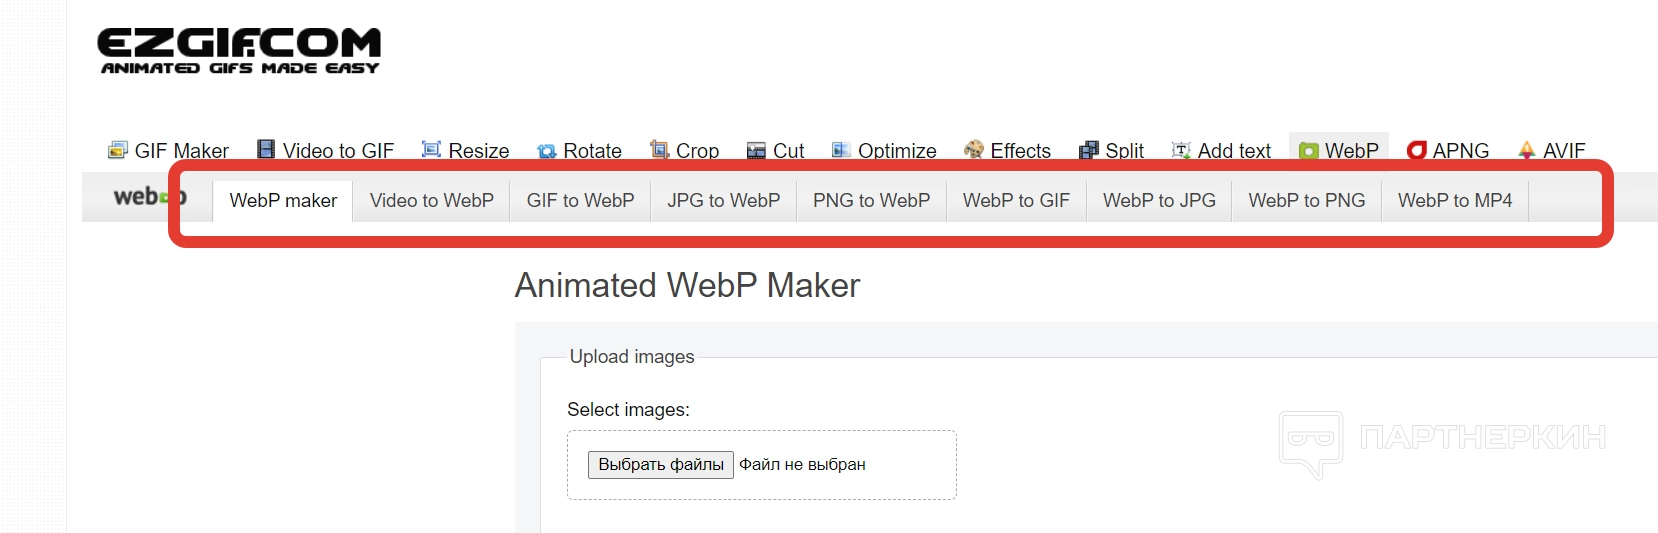This screenshot has width=1658, height=533.
Task: Open the Optimize tool icon
Action: tap(841, 150)
